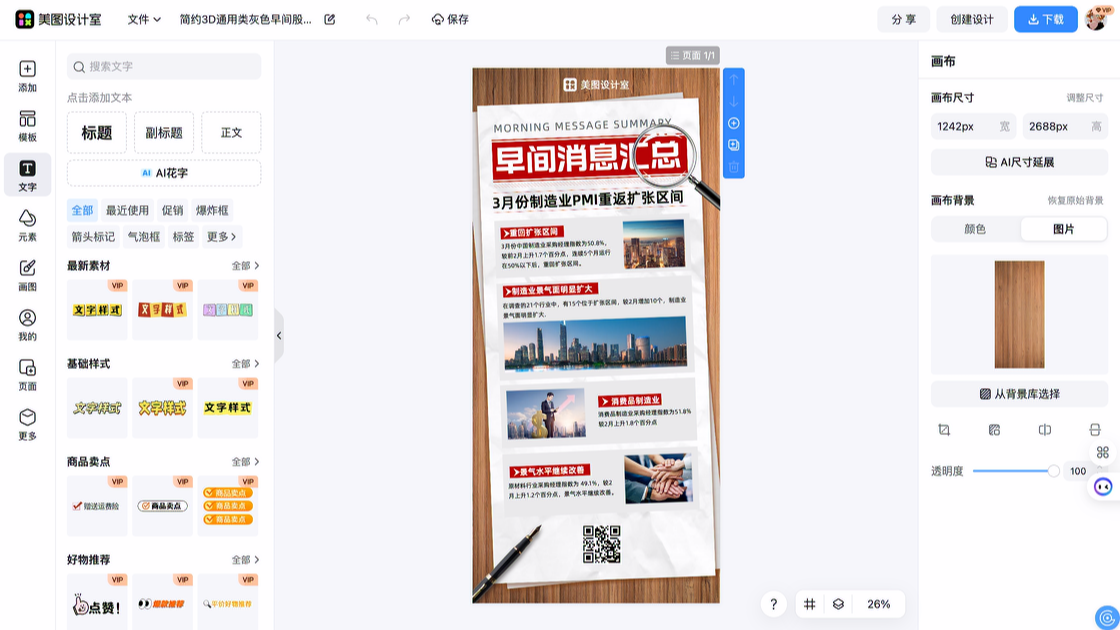Click the add page plus icon beside canvas
1120x630 pixels.
[x=734, y=123]
